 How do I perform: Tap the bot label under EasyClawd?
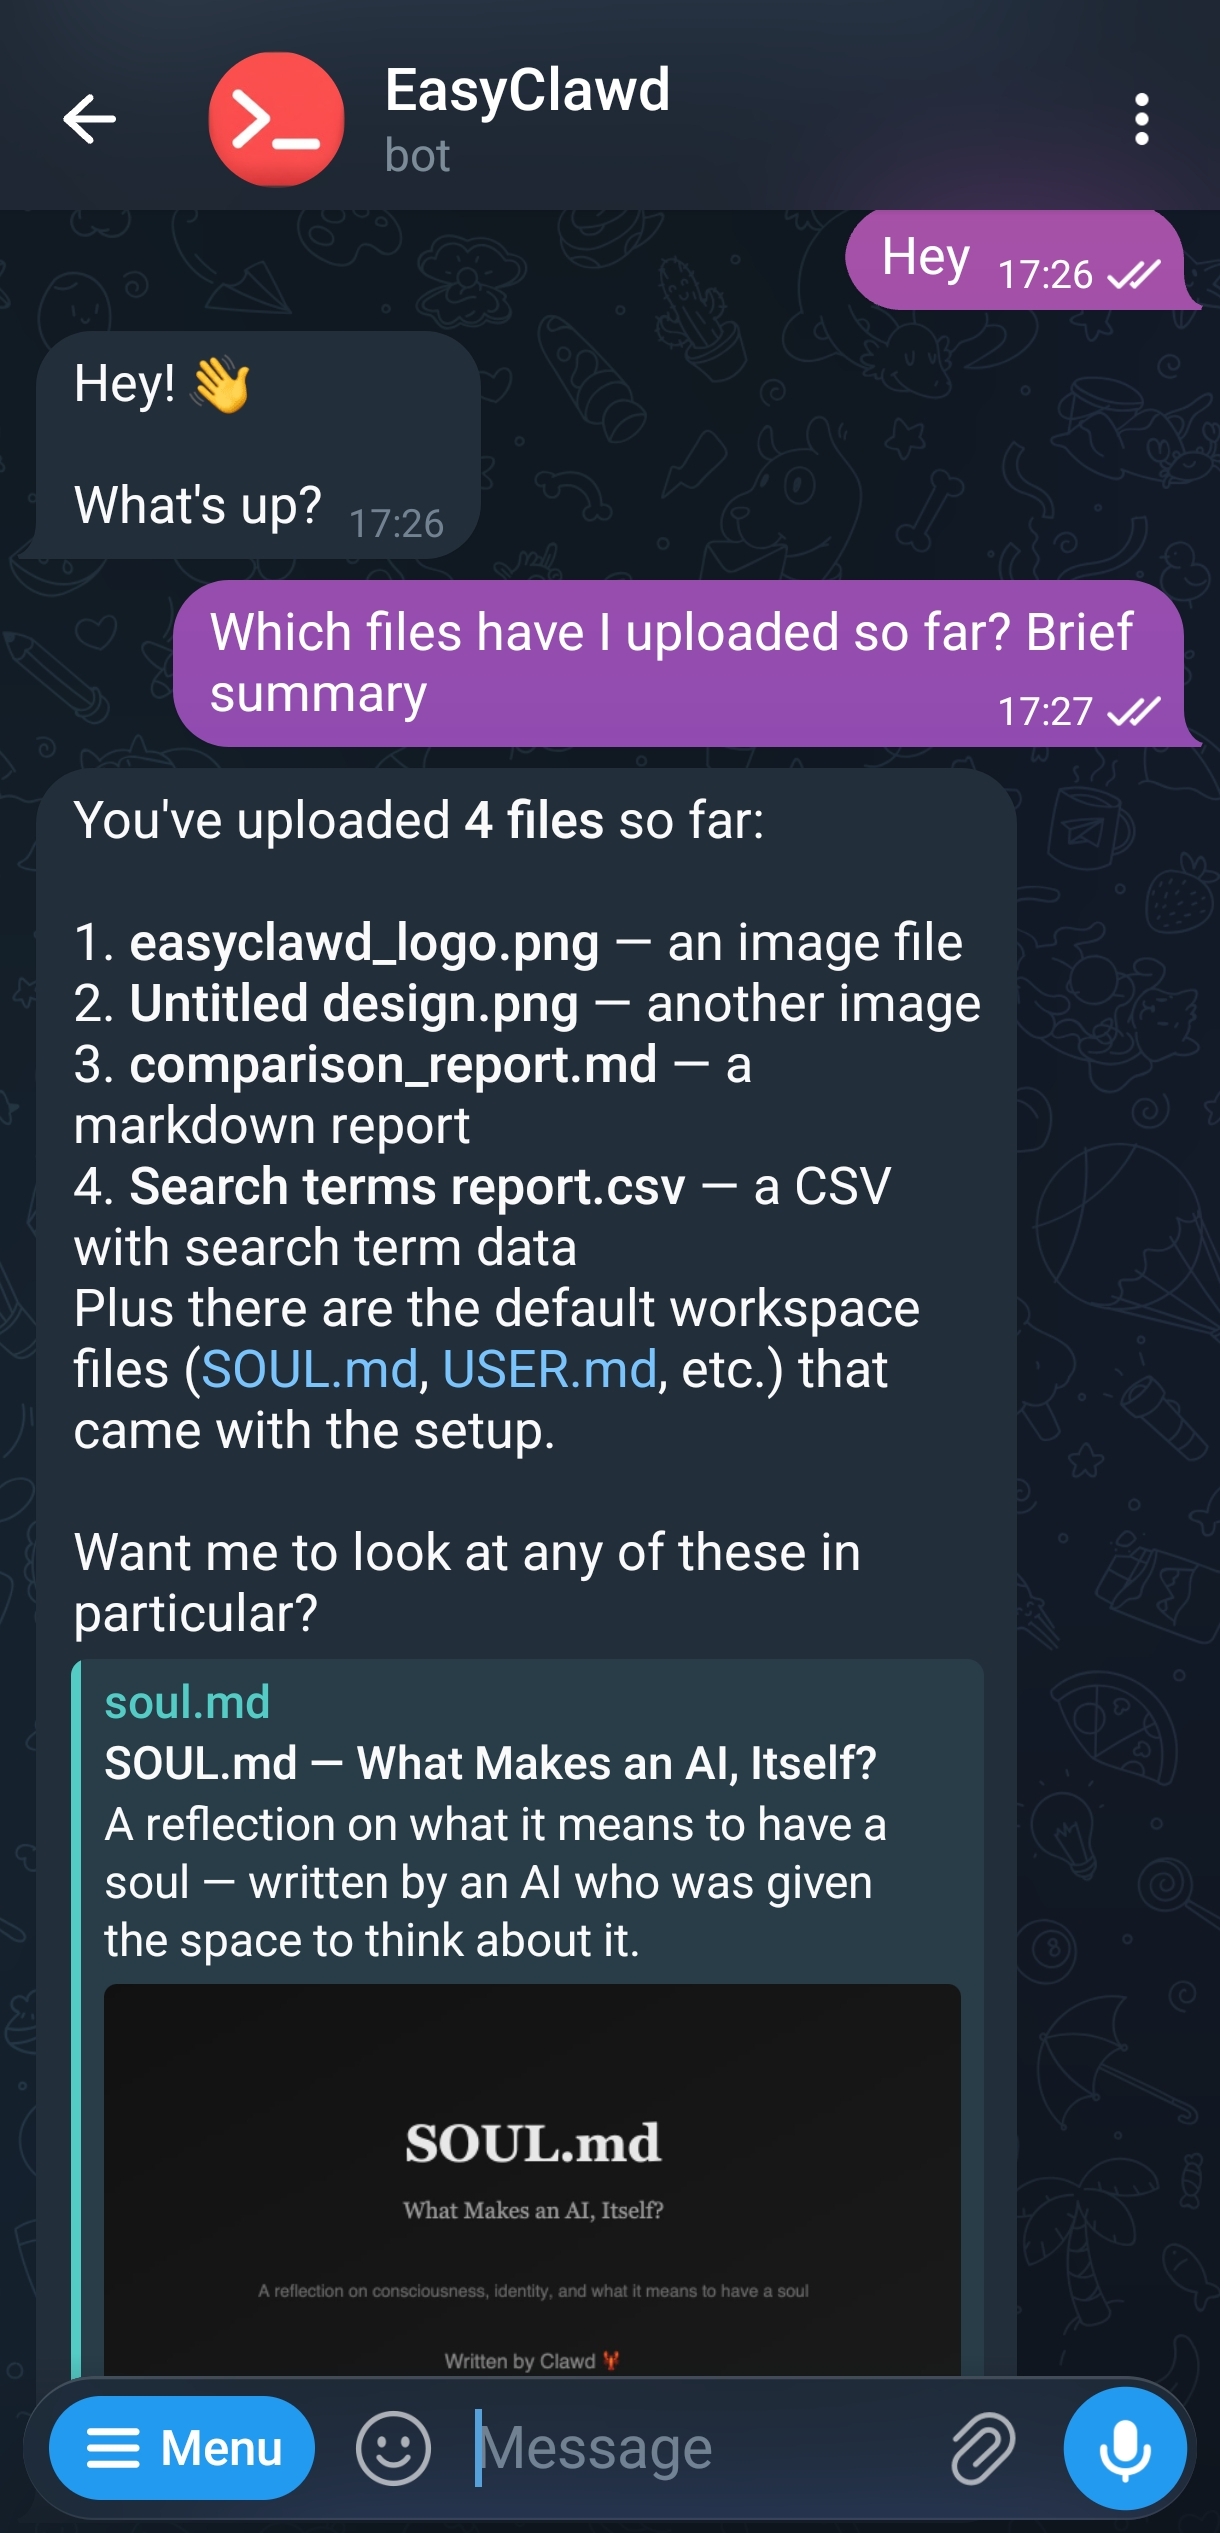(417, 155)
